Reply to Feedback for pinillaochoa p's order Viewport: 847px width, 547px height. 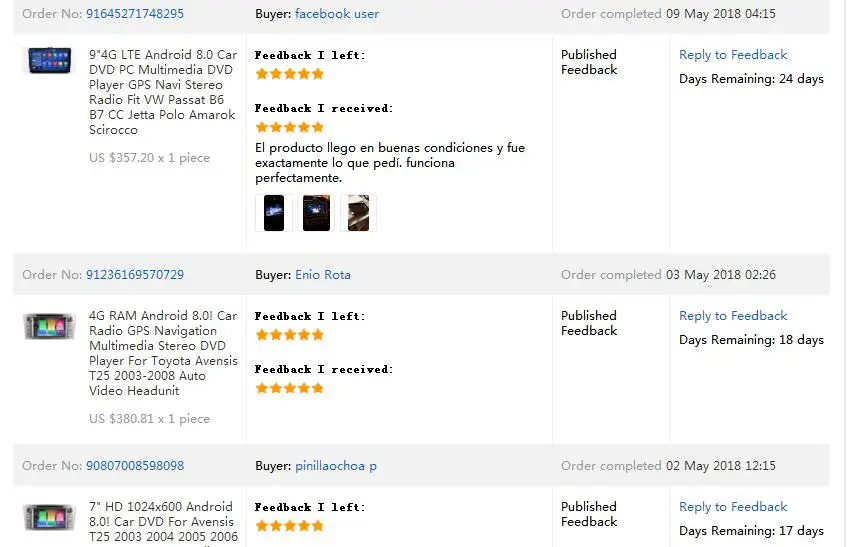click(733, 507)
